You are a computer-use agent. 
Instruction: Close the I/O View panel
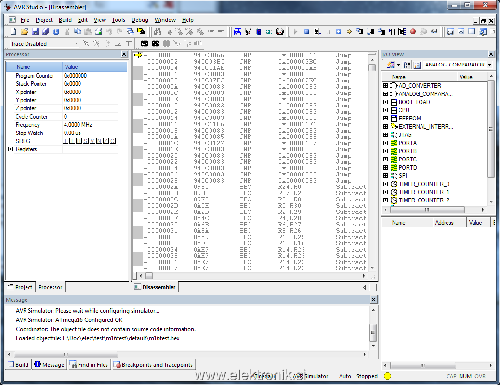[x=491, y=54]
